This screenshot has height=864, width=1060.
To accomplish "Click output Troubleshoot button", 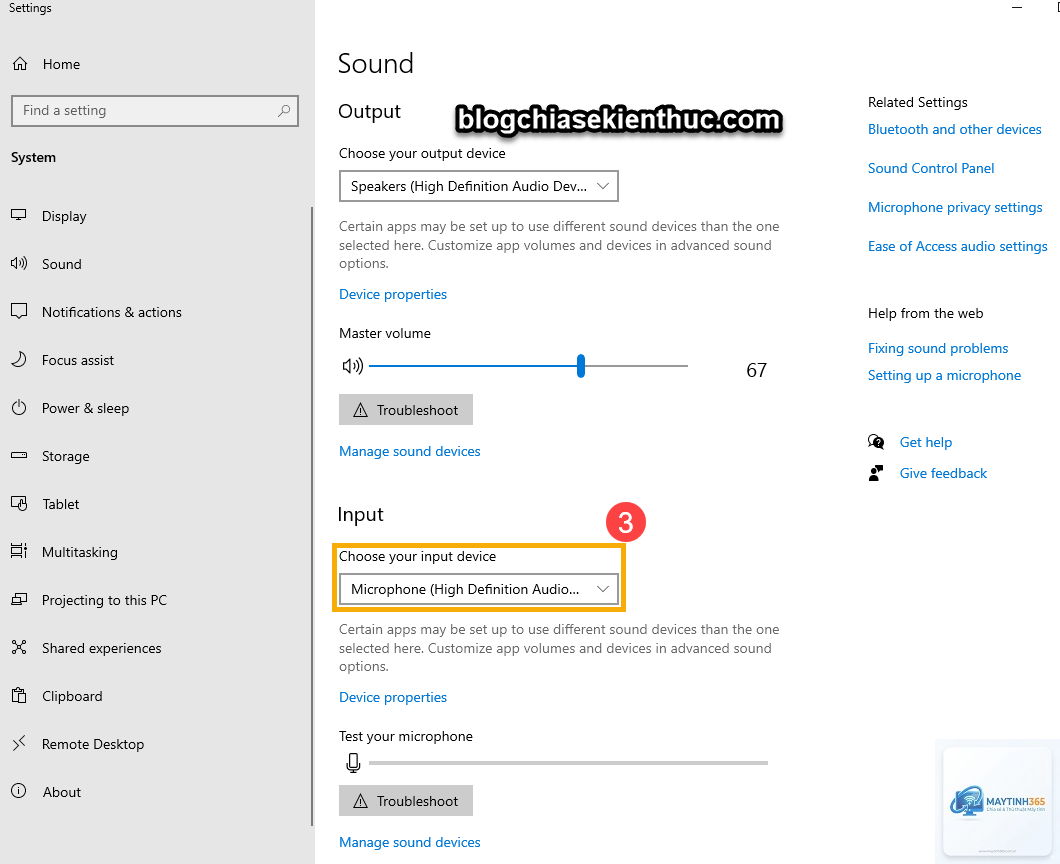I will [x=406, y=410].
